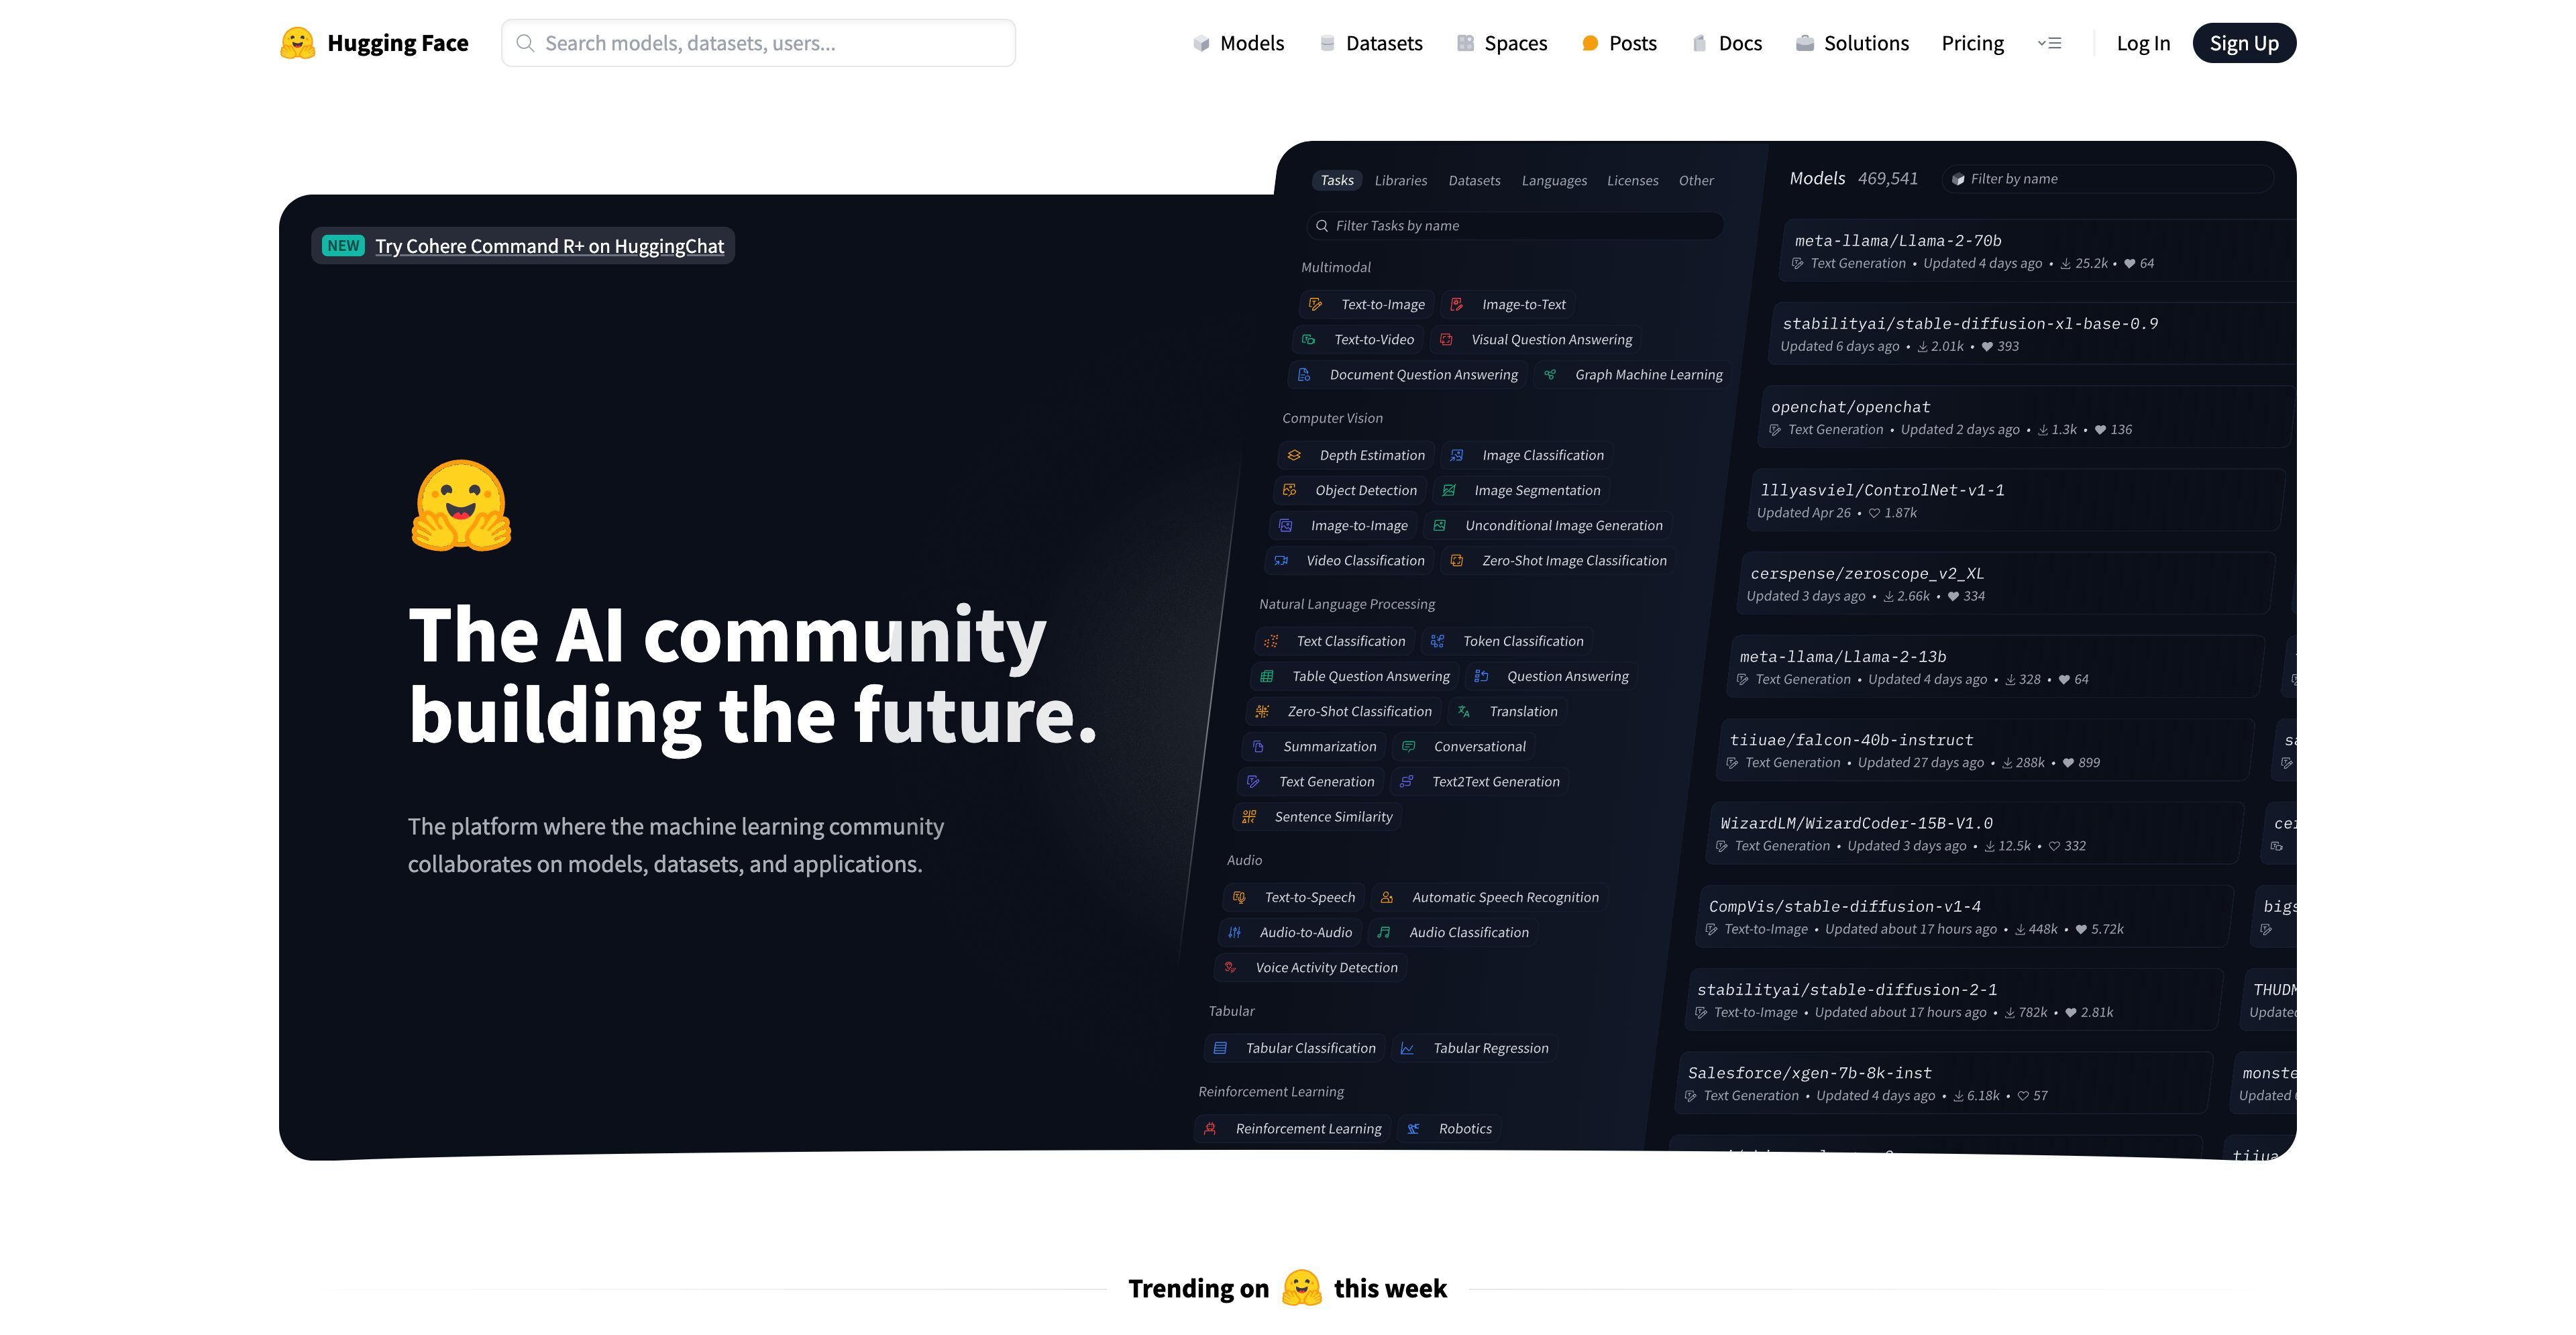Click the Log In link
The width and height of the screenshot is (2576, 1335).
coord(2143,43)
